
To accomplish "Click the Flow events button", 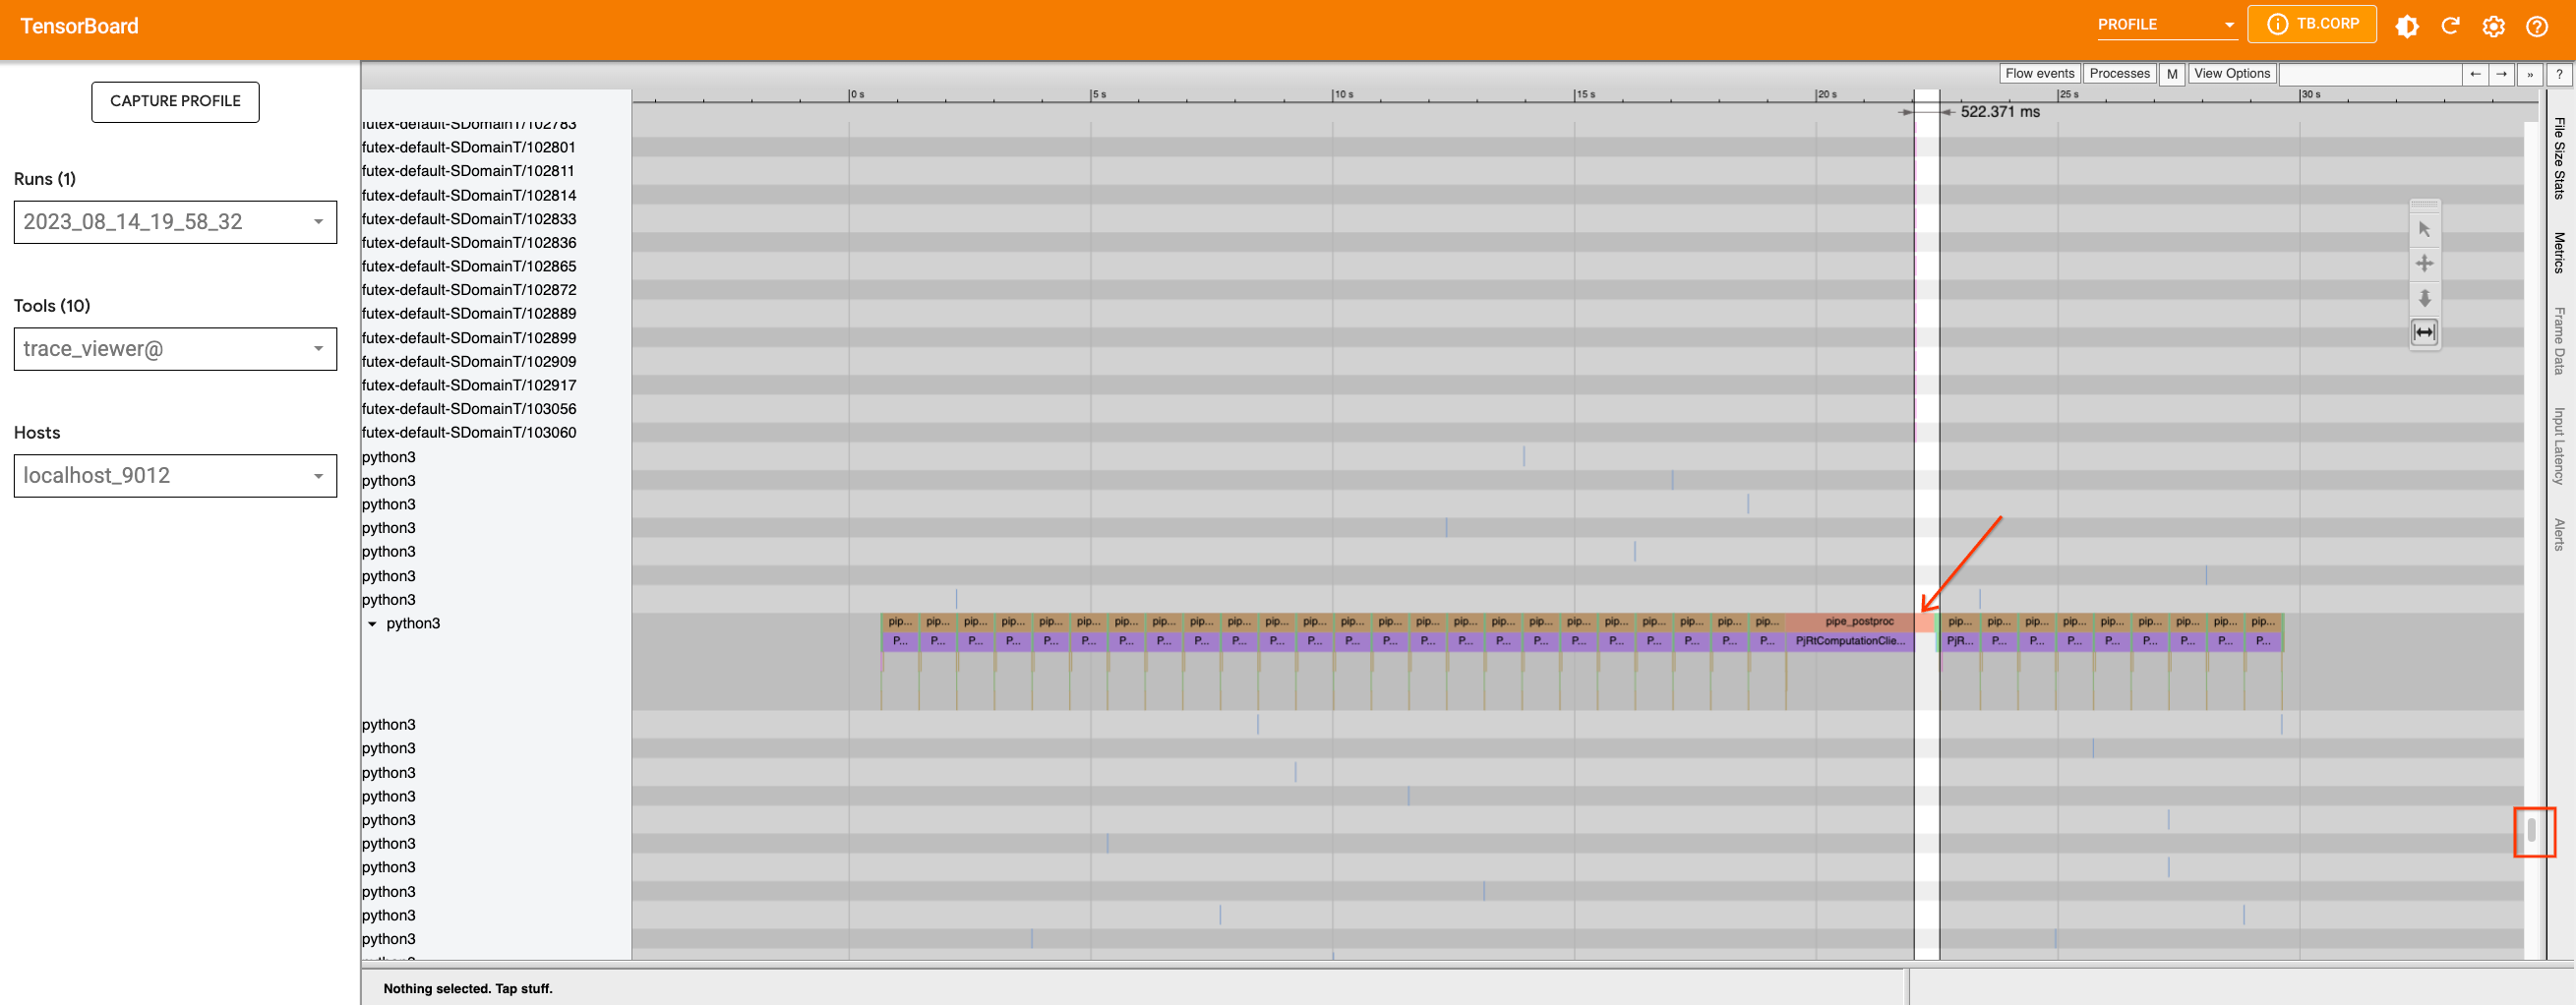I will [2039, 74].
